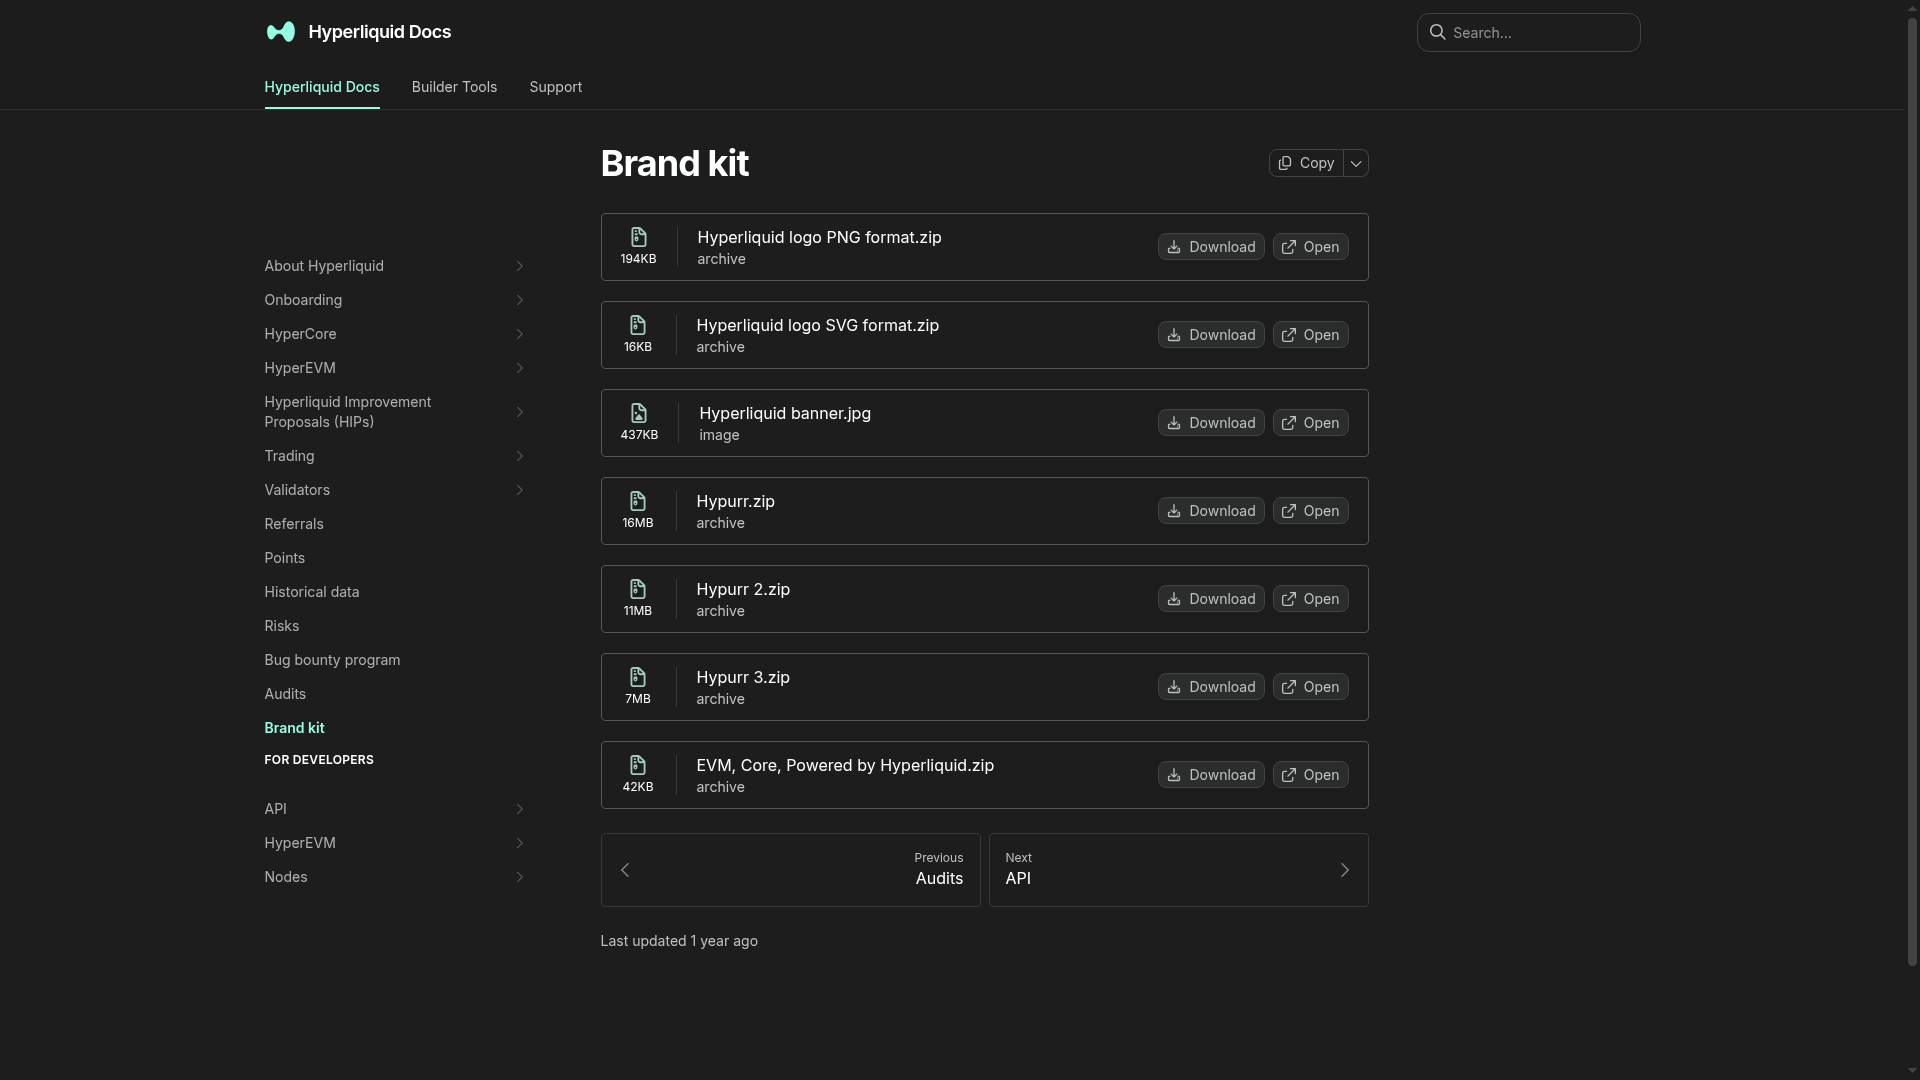Download Hyperliquid logo SVG format.zip
1920x1080 pixels.
click(1211, 335)
